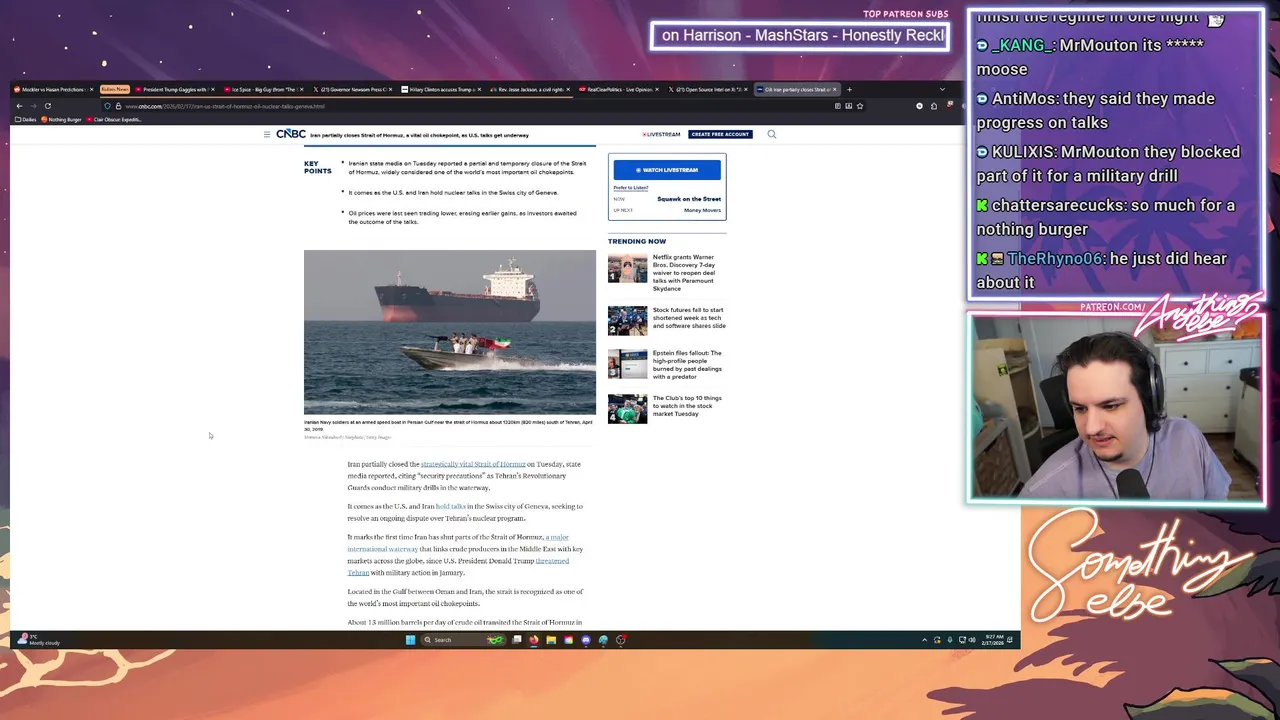Click the blue WATCH LIVESTREAM button
The width and height of the screenshot is (1280, 720).
tap(667, 170)
